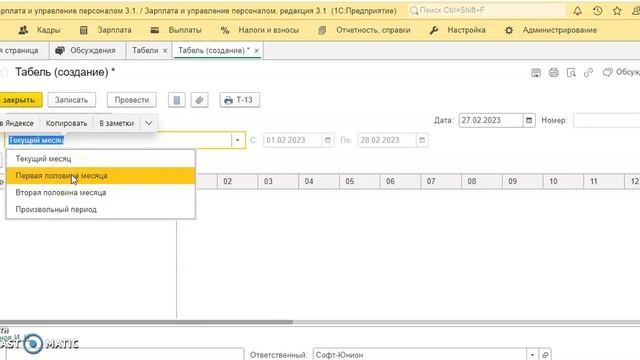Click the Ответственный field Софт-Юнион
Image resolution: width=640 pixels, height=360 pixels.
pyautogui.click(x=420, y=354)
